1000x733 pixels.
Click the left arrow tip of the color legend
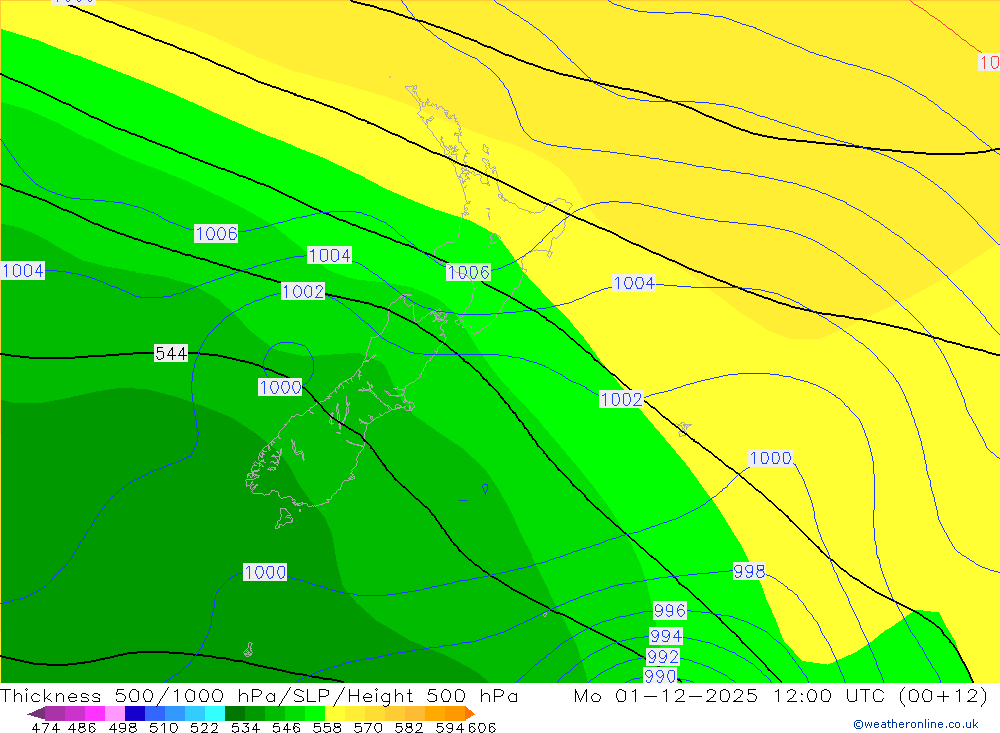click(35, 713)
